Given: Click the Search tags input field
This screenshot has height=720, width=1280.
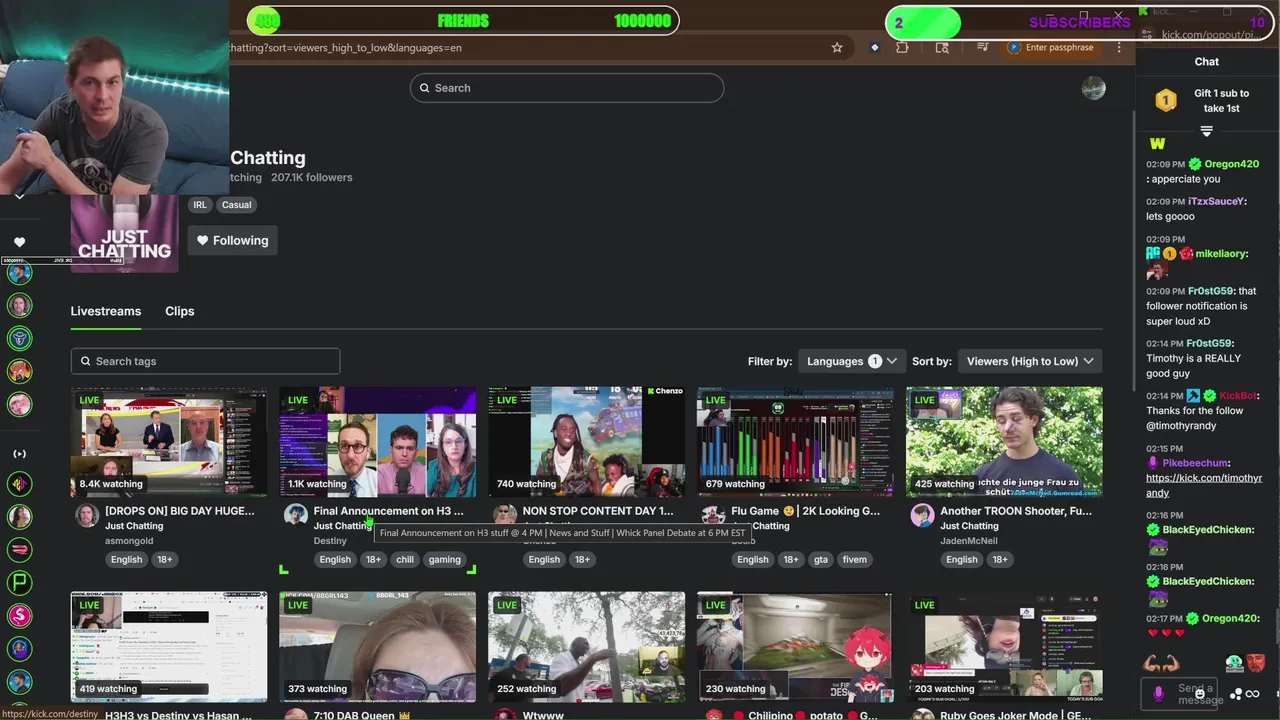Looking at the screenshot, I should (x=205, y=361).
